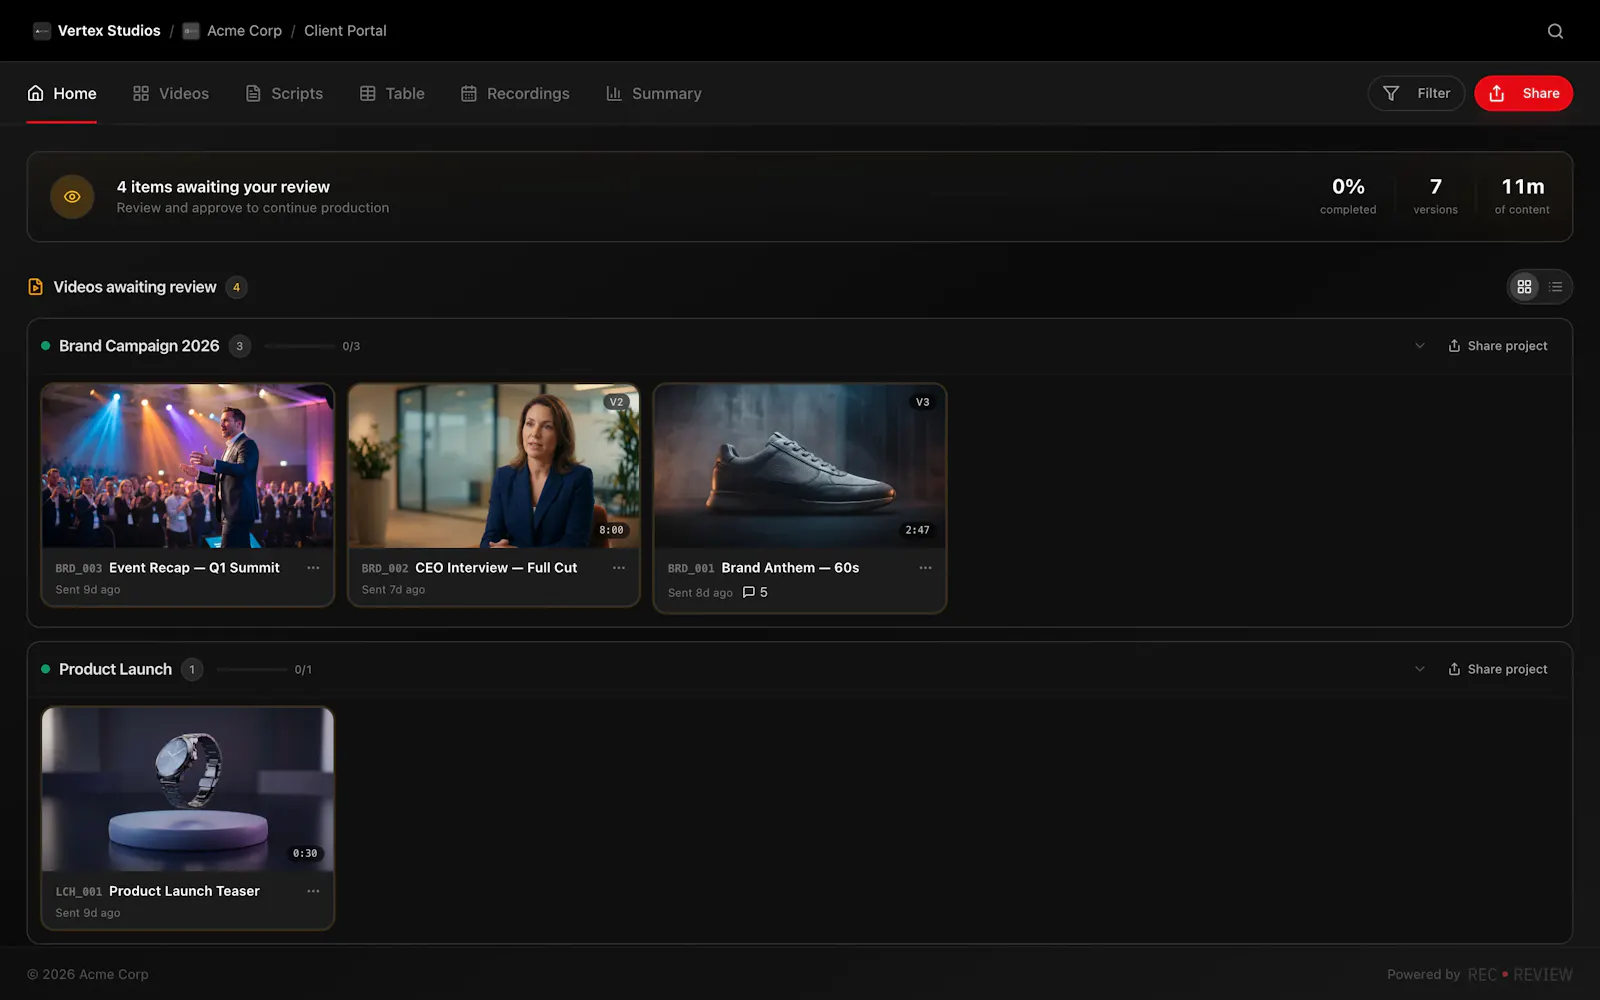Open more options for Event Recap — Q1 Summit
The height and width of the screenshot is (1000, 1600).
313,568
